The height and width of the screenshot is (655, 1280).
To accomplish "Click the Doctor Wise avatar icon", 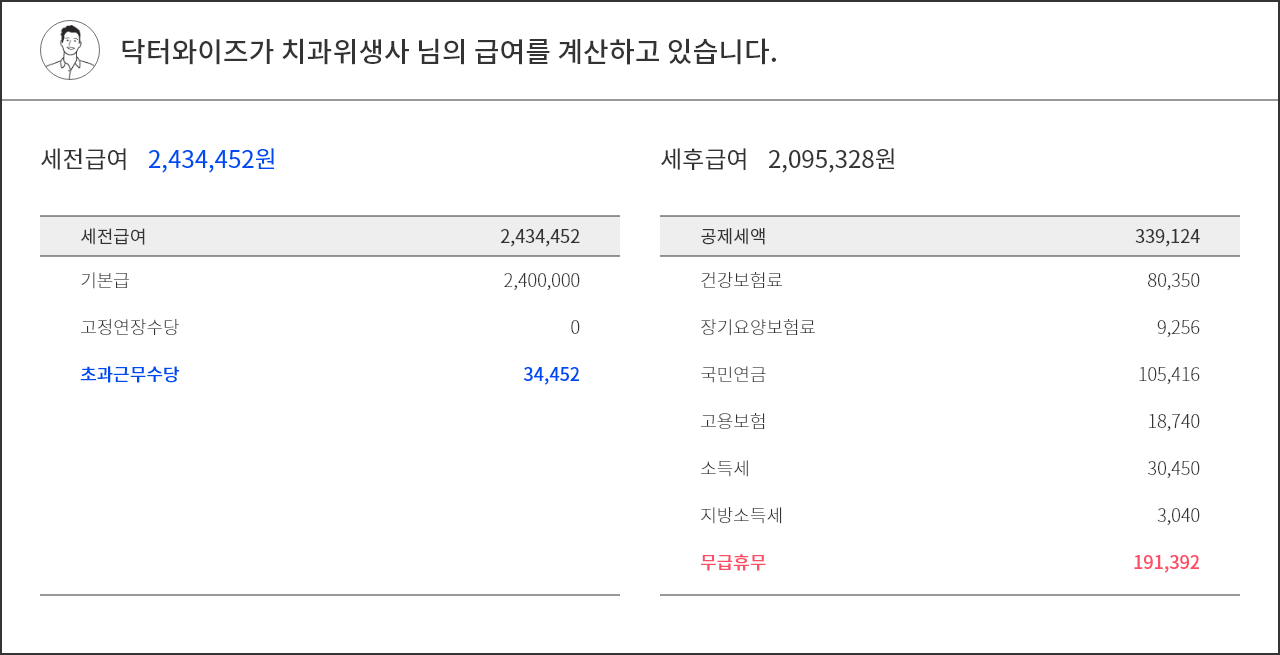I will (x=70, y=50).
